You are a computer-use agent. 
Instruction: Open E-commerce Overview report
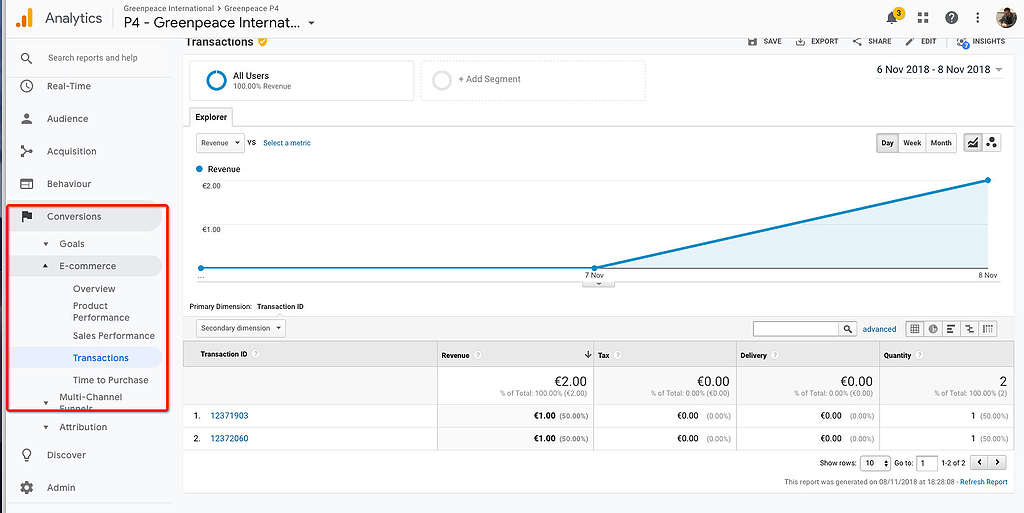coord(94,288)
